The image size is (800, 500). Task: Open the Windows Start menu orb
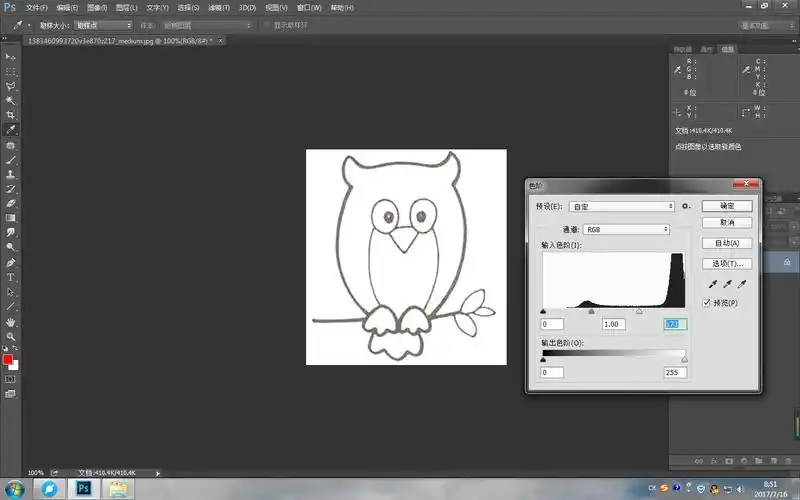point(14,489)
